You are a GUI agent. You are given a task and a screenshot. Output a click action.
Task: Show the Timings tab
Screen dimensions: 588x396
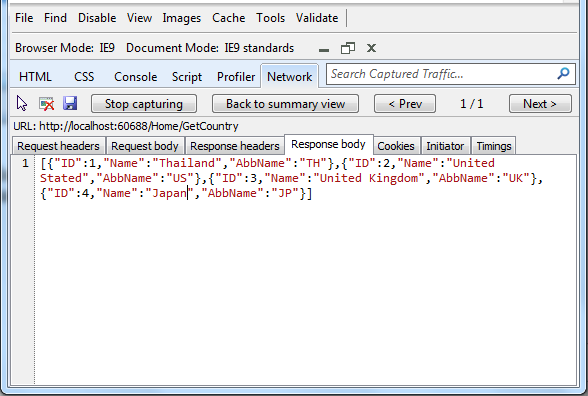(x=494, y=146)
